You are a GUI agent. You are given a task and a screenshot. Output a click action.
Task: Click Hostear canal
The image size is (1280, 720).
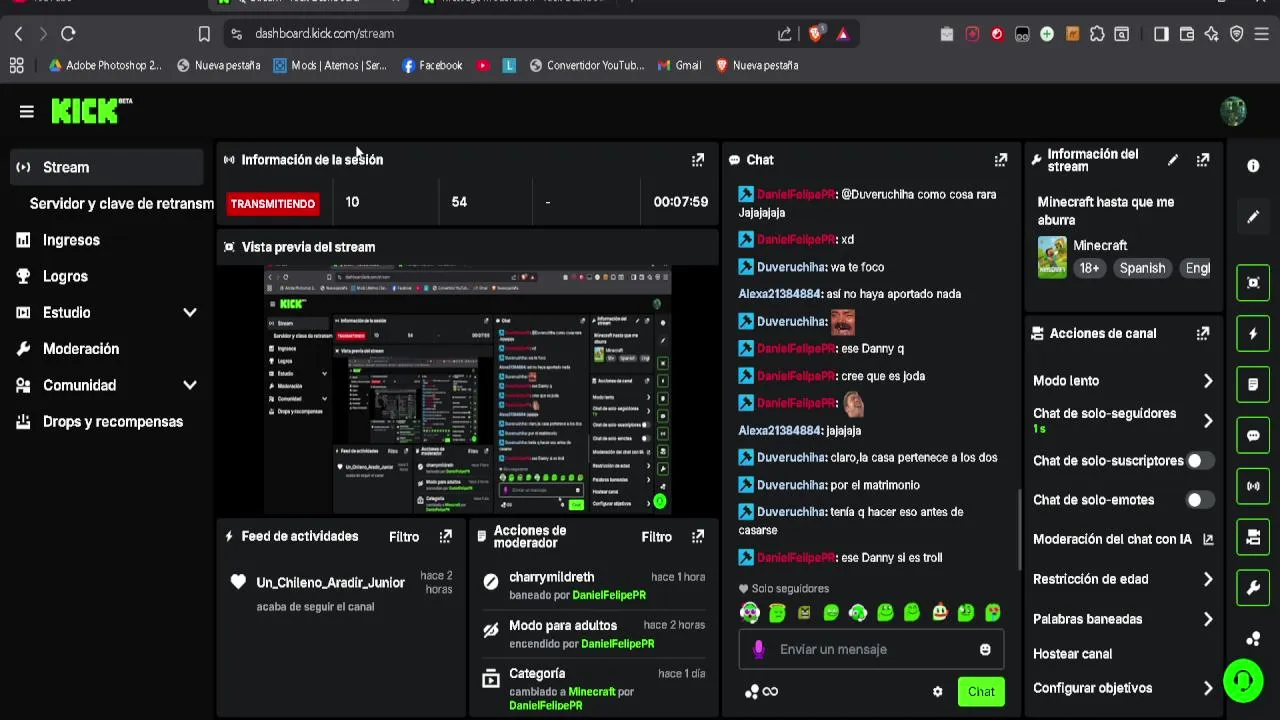click(x=1072, y=654)
